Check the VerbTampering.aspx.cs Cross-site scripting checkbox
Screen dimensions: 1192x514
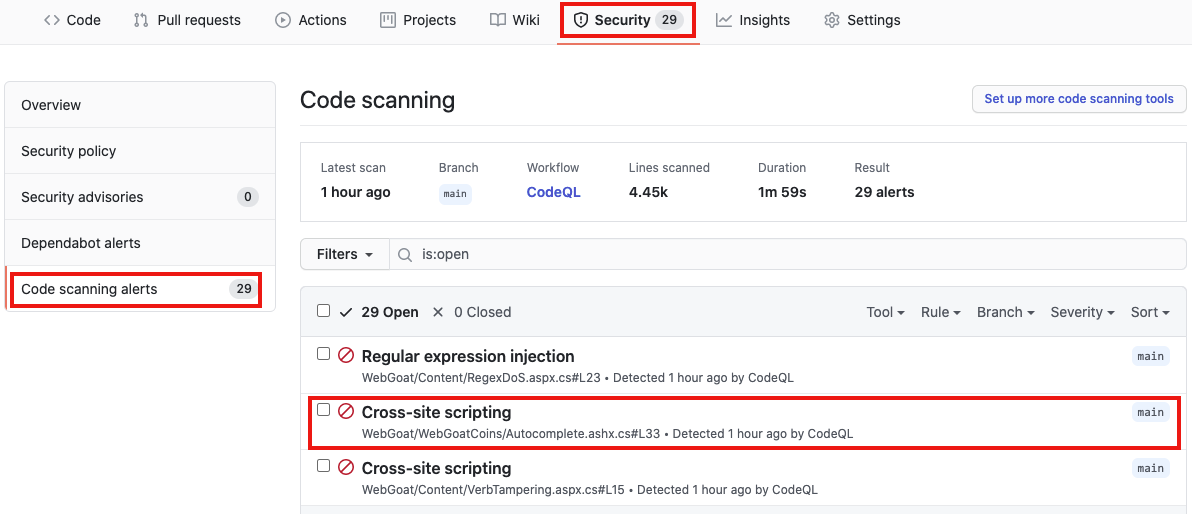[324, 465]
